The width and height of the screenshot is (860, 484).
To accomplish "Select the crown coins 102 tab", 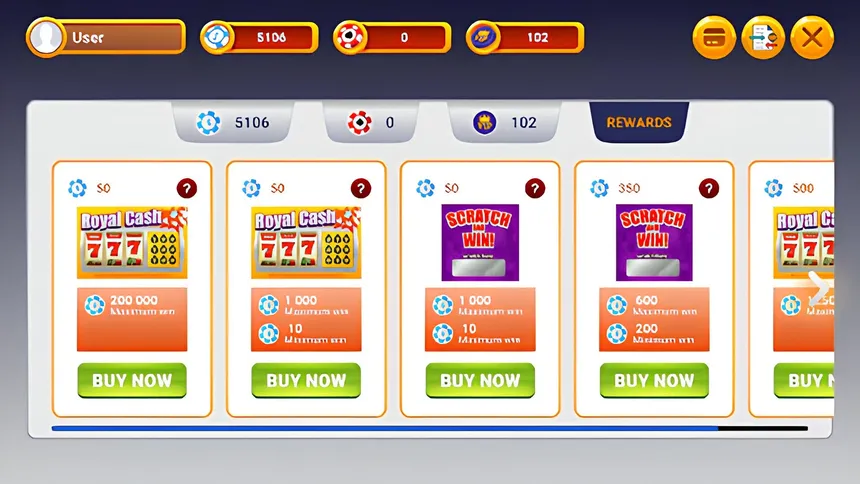I will point(505,122).
